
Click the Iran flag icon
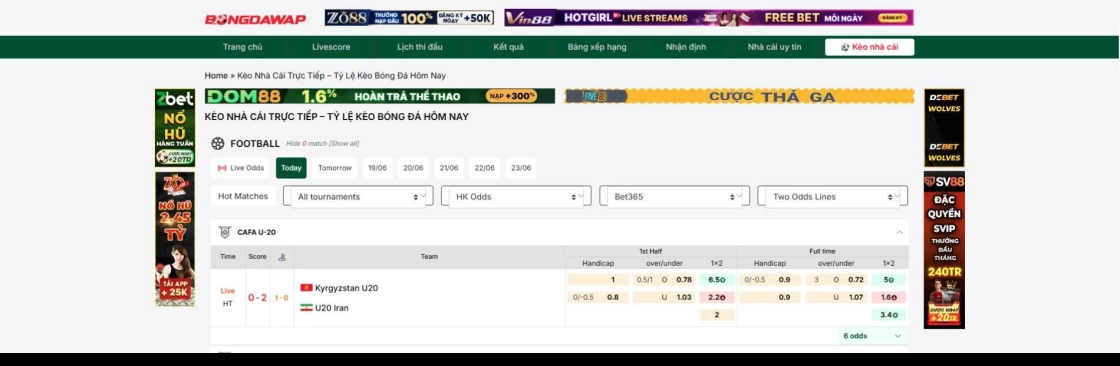(306, 308)
